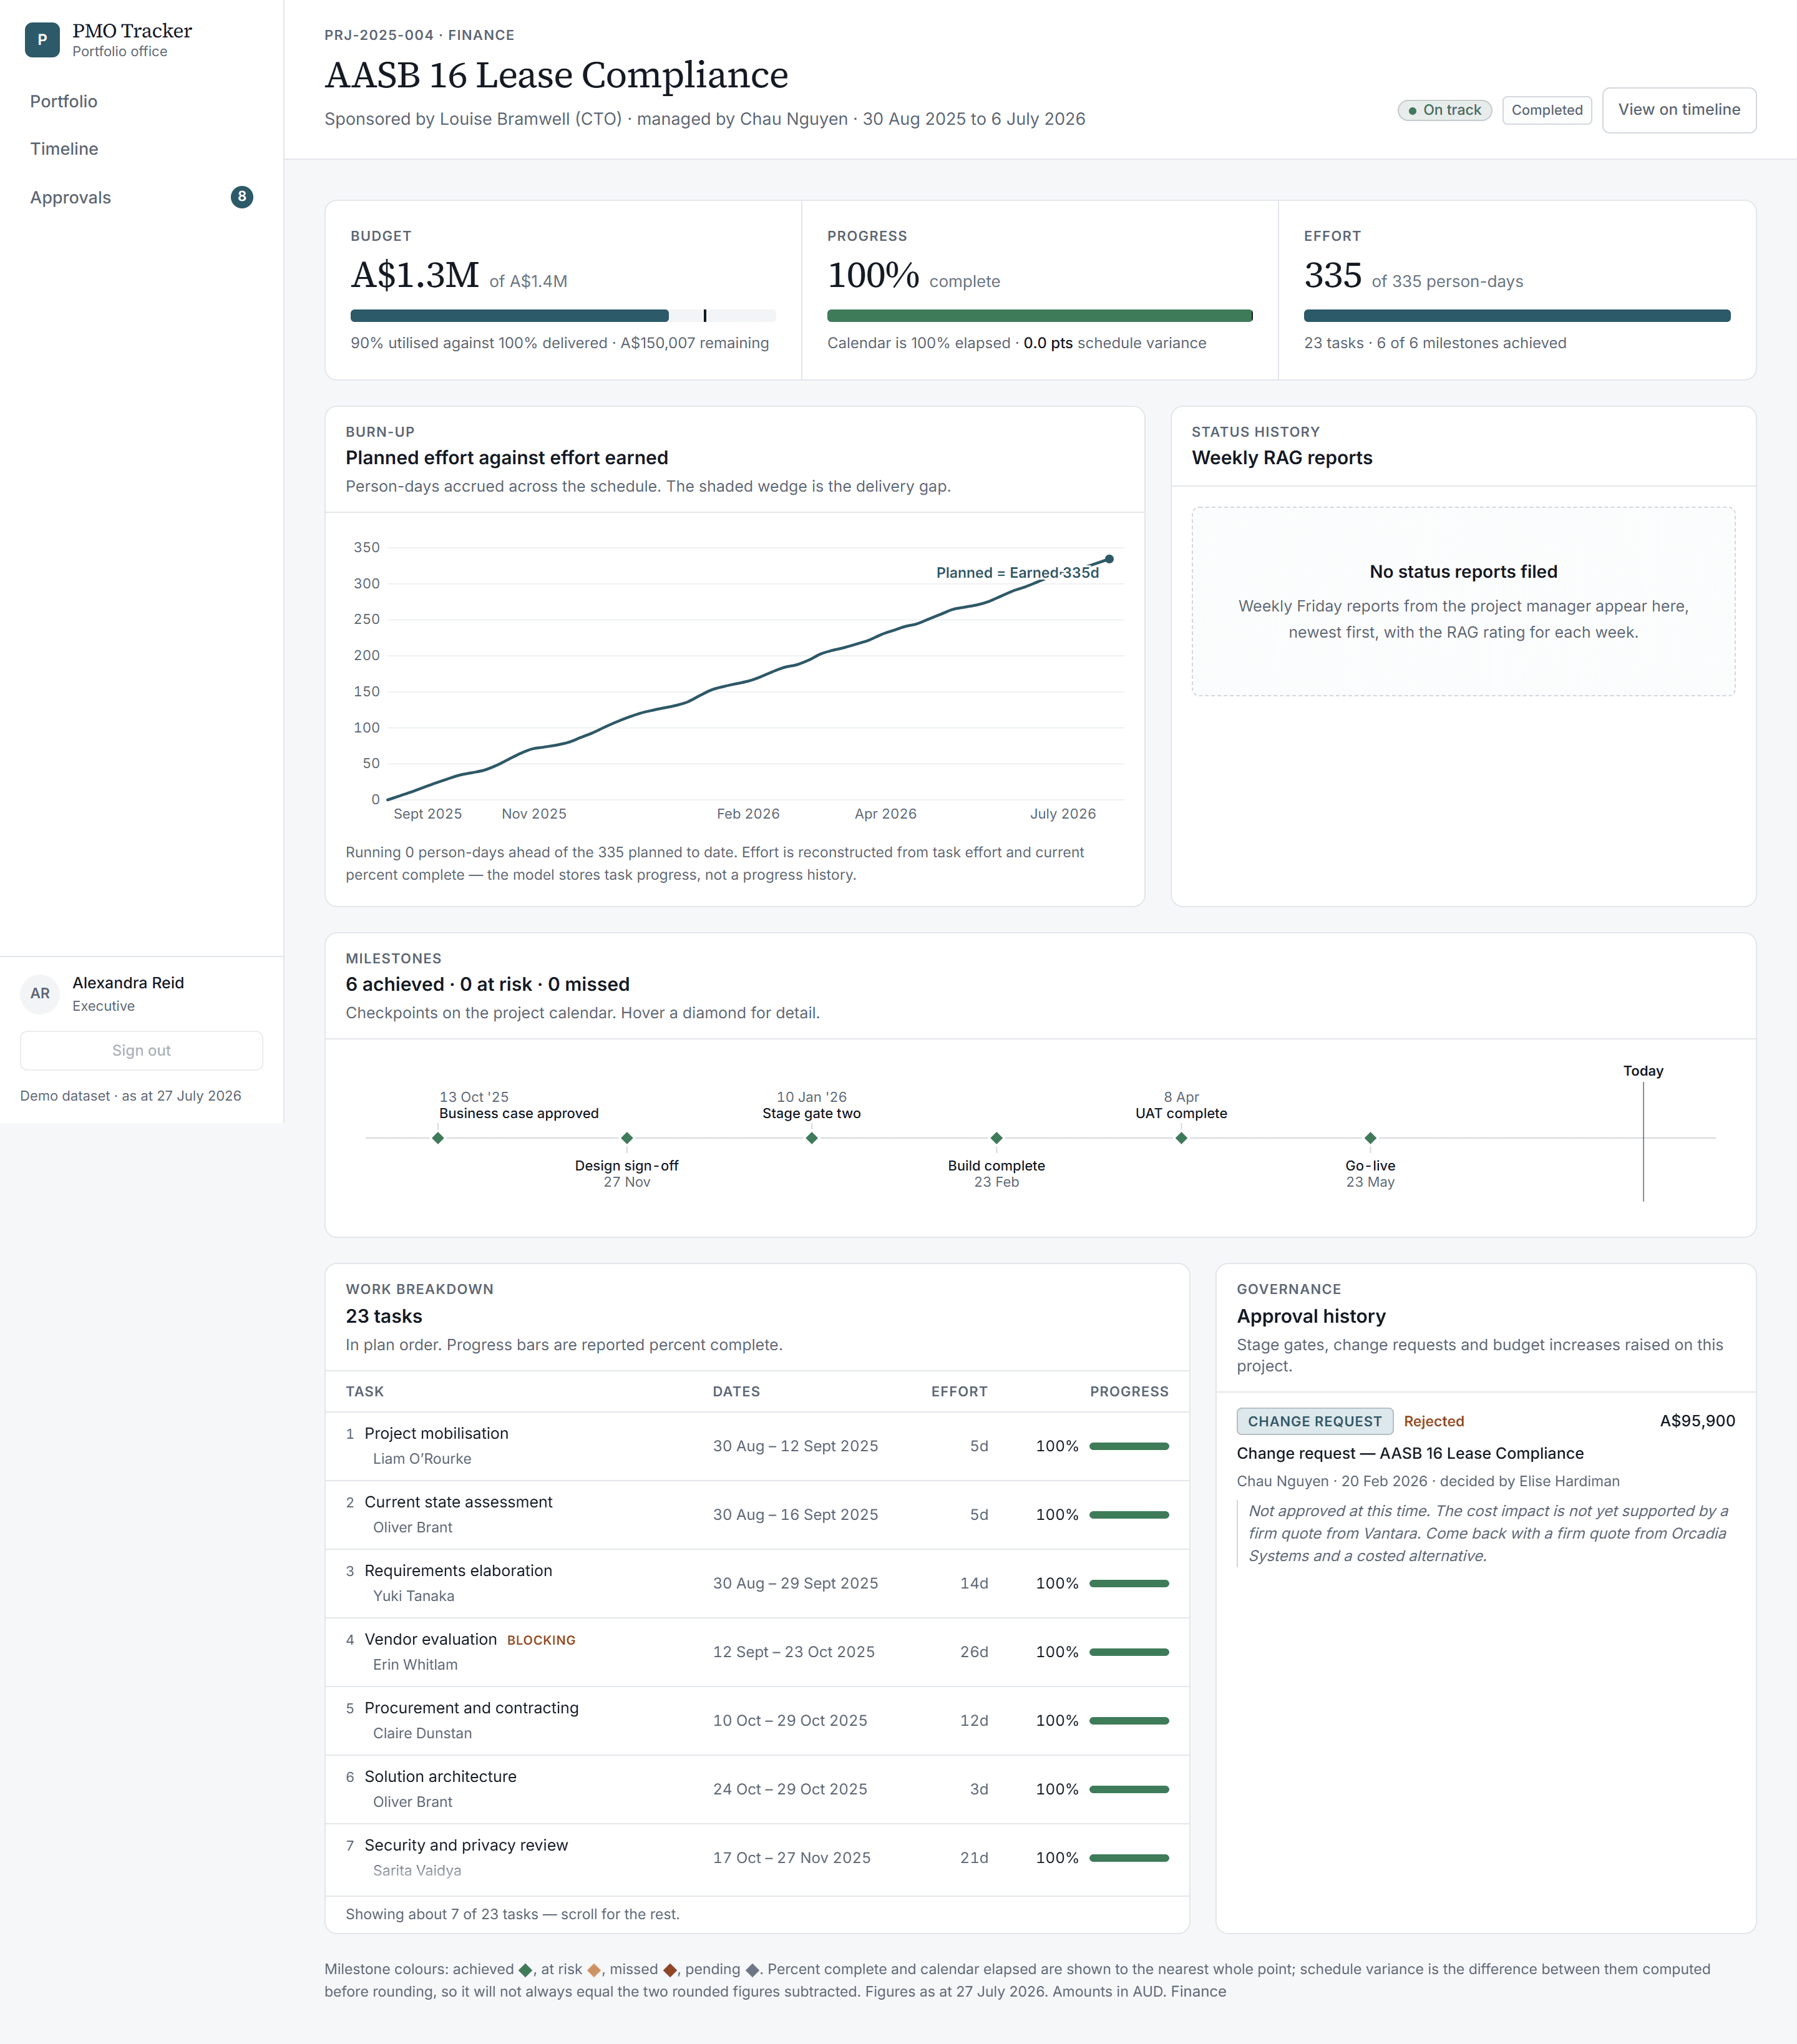
Task: Select the Security and privacy review task
Action: (757, 1858)
